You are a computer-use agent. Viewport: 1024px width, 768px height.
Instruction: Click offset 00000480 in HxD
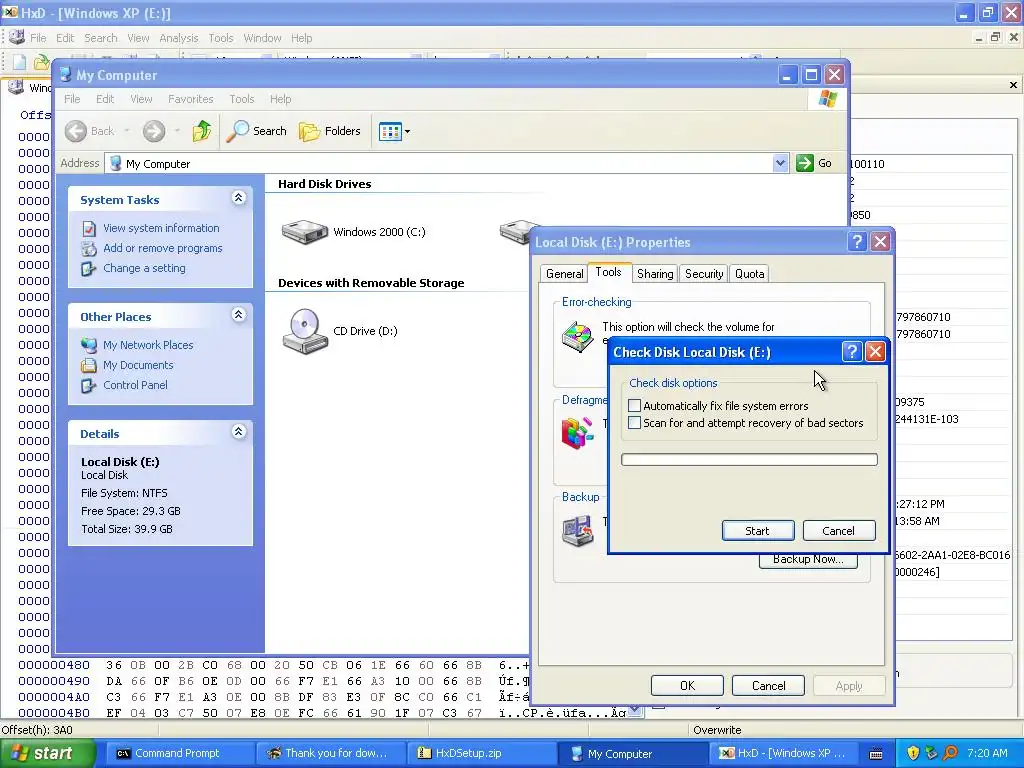[x=54, y=665]
